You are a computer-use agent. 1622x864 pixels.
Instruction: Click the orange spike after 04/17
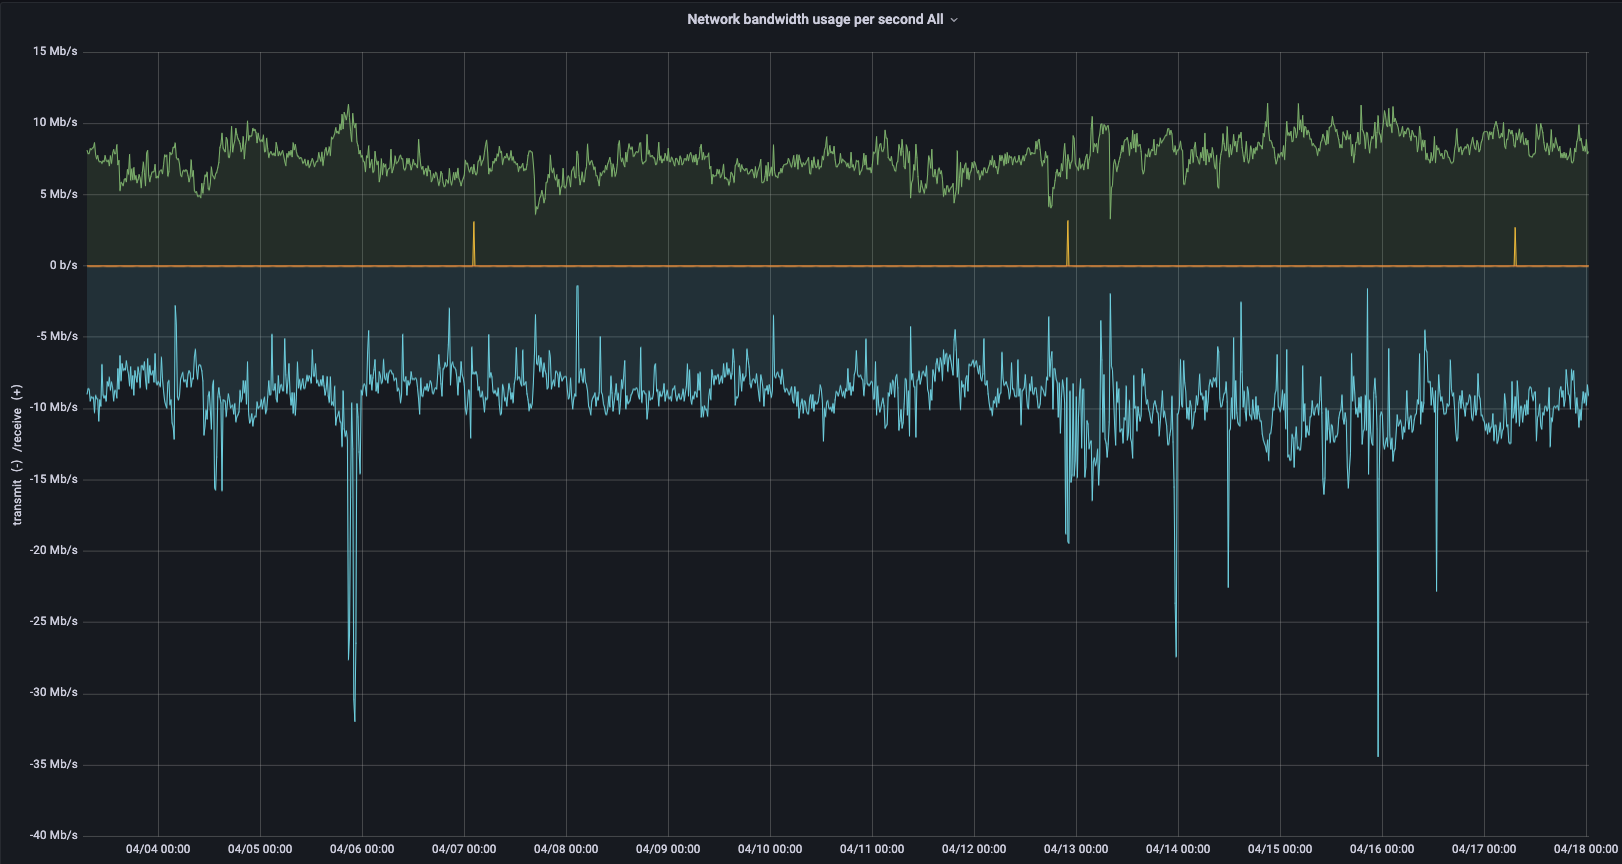tap(1515, 246)
